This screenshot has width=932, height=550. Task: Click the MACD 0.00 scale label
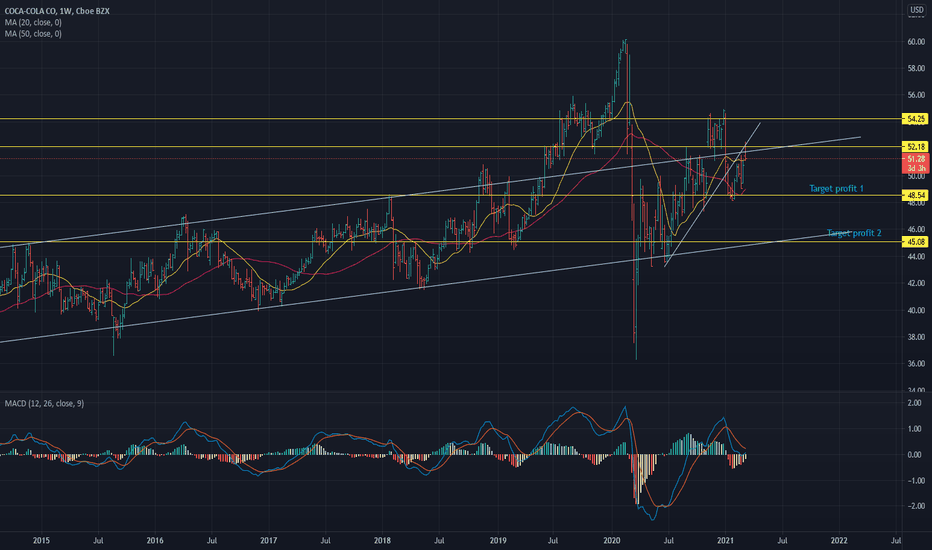pyautogui.click(x=914, y=455)
